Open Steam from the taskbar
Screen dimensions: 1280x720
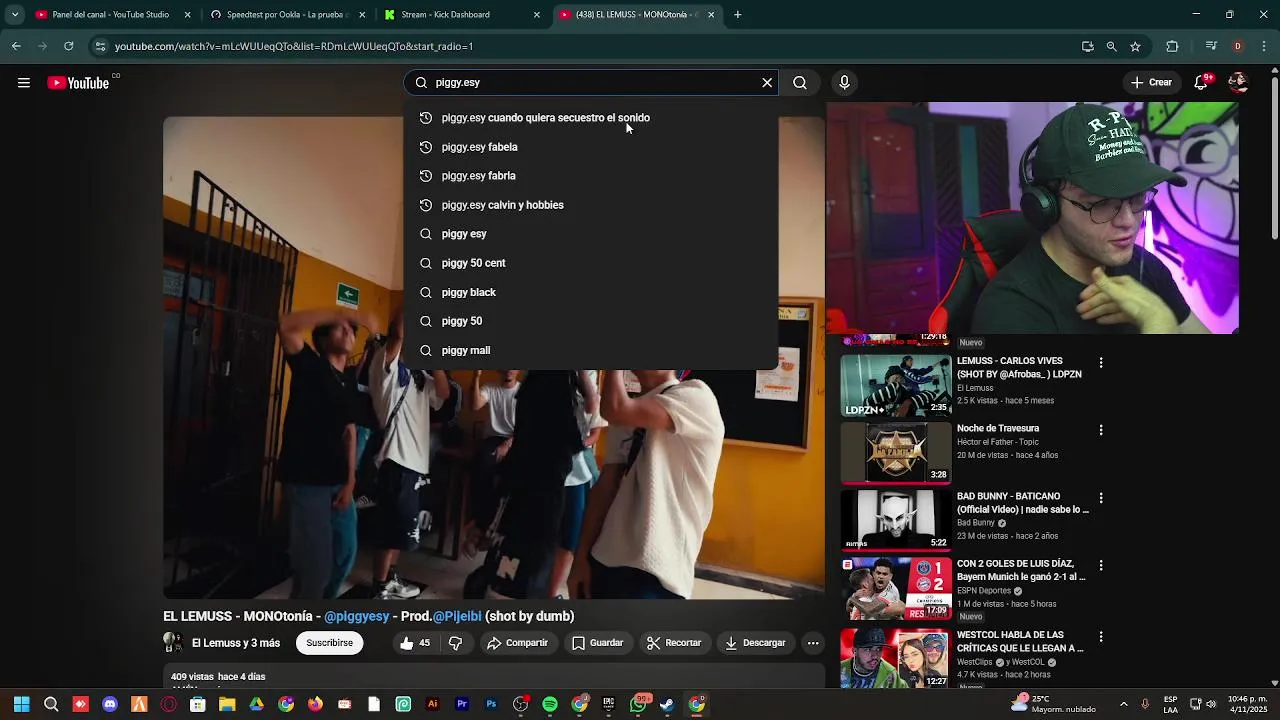667,705
